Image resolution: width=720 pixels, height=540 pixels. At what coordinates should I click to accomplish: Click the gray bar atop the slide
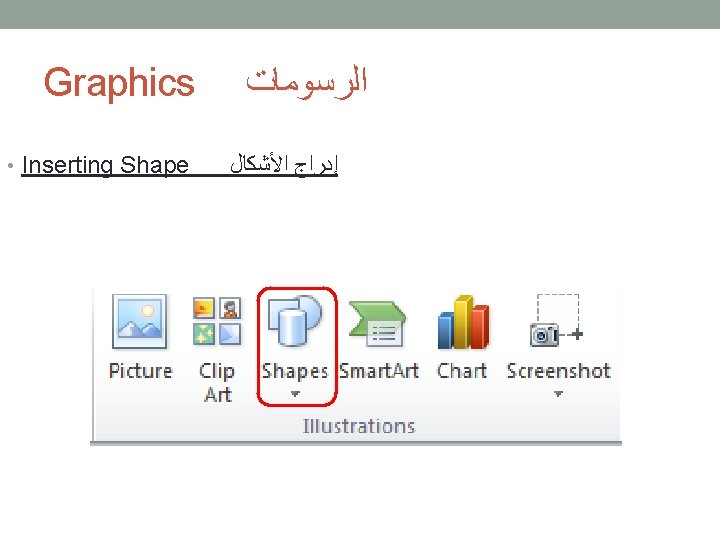point(360,14)
